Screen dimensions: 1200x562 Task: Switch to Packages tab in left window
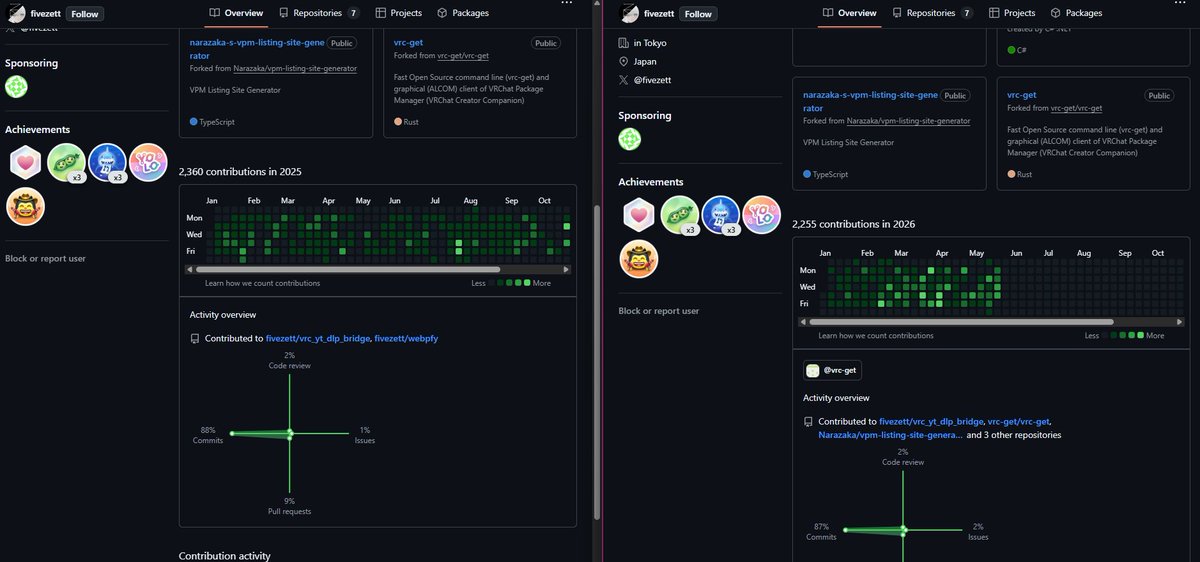463,13
